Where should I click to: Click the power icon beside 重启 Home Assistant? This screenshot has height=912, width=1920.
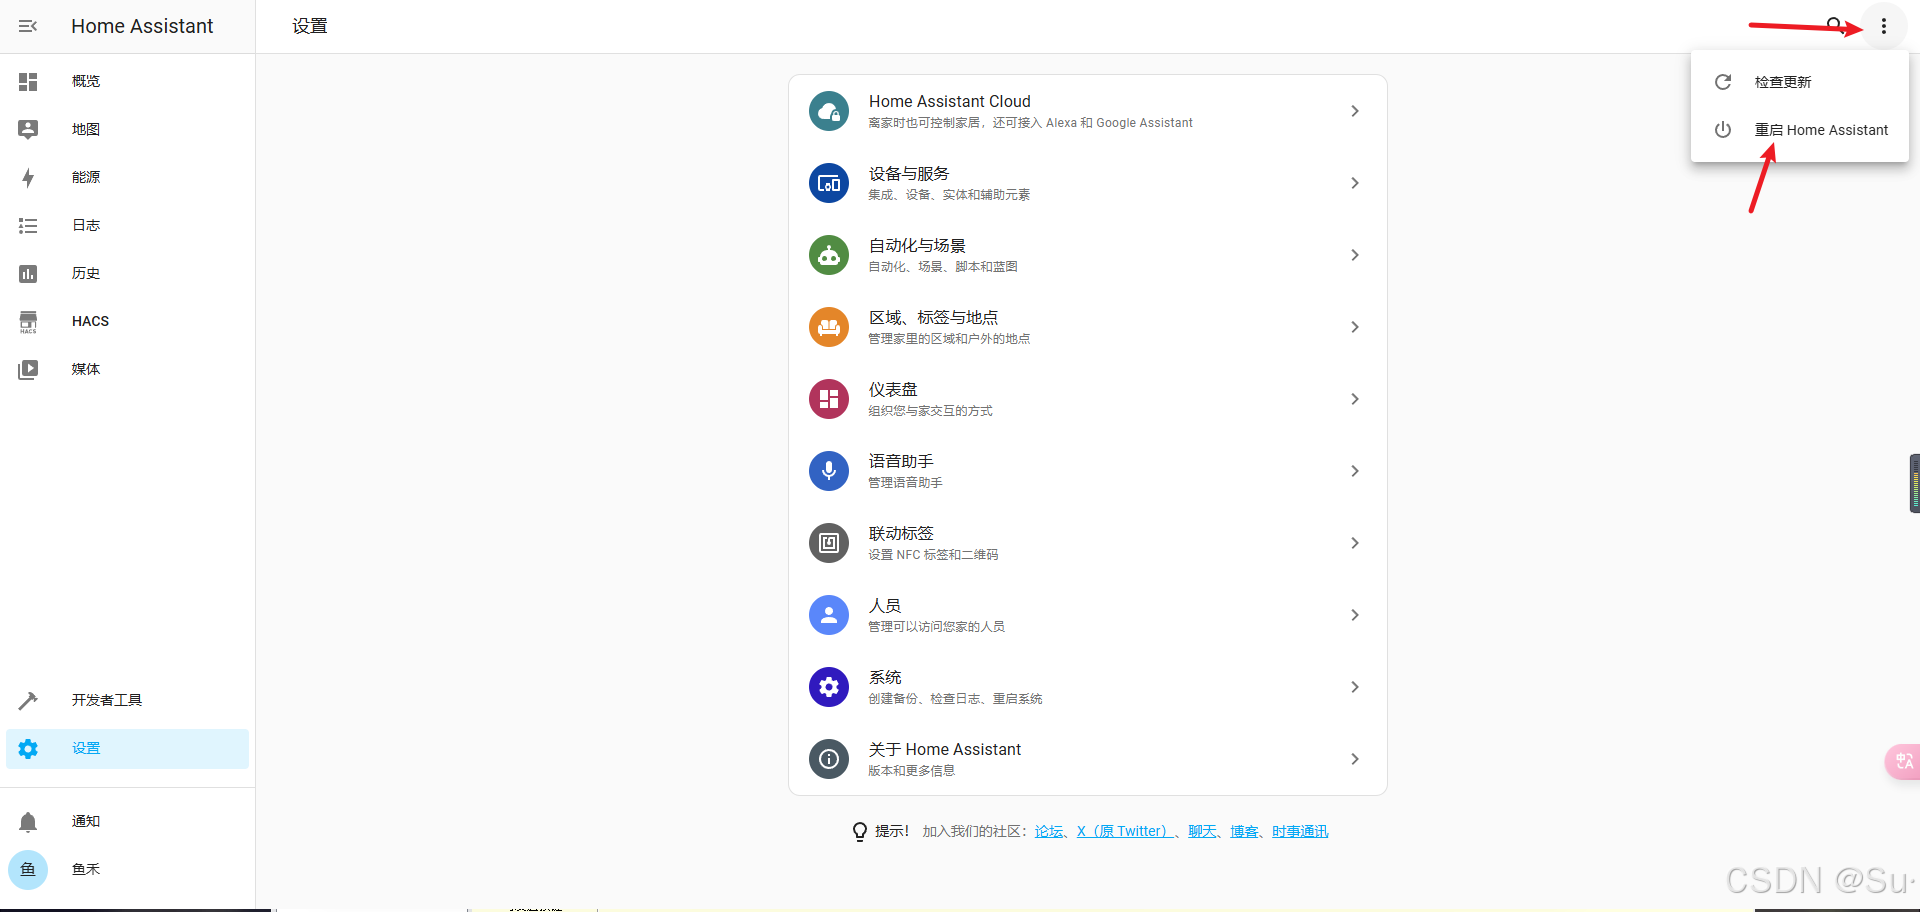click(1723, 130)
